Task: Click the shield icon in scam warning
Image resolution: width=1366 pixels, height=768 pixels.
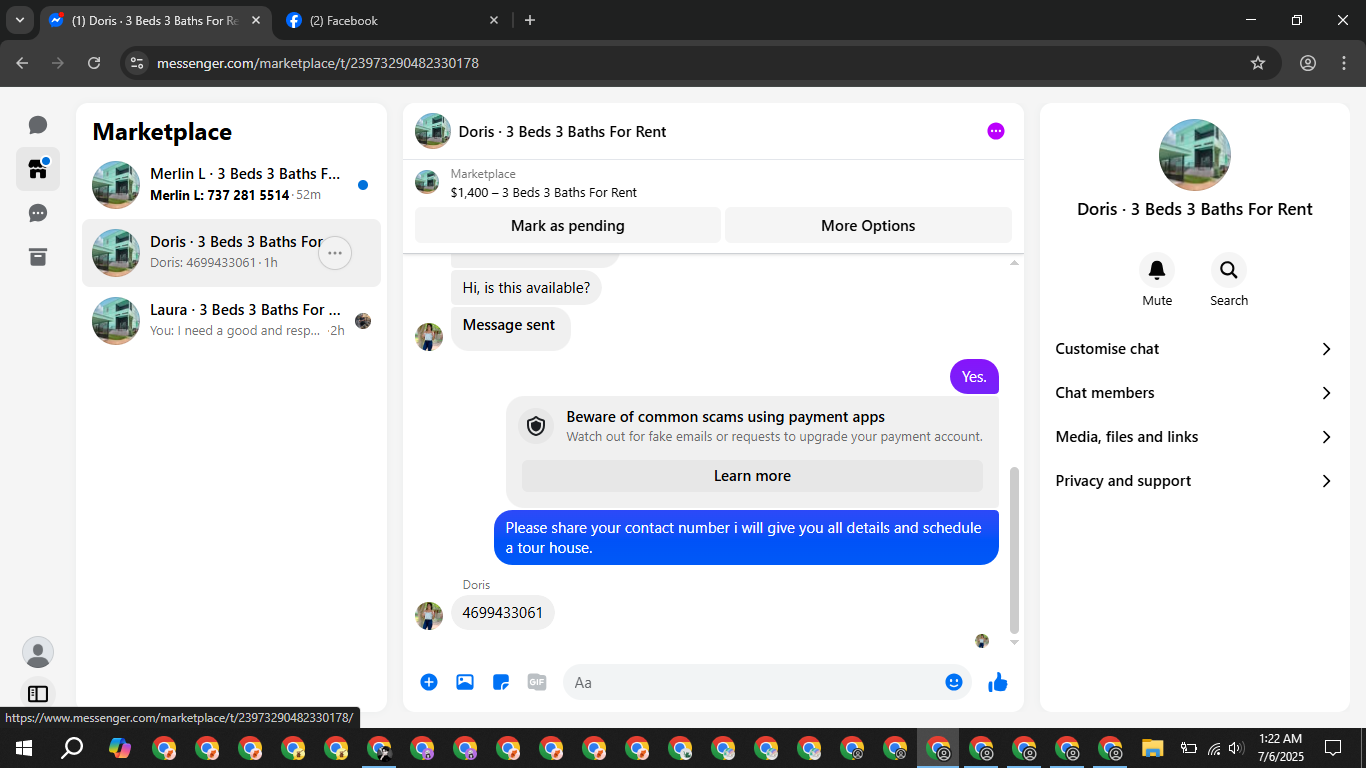Action: [536, 426]
